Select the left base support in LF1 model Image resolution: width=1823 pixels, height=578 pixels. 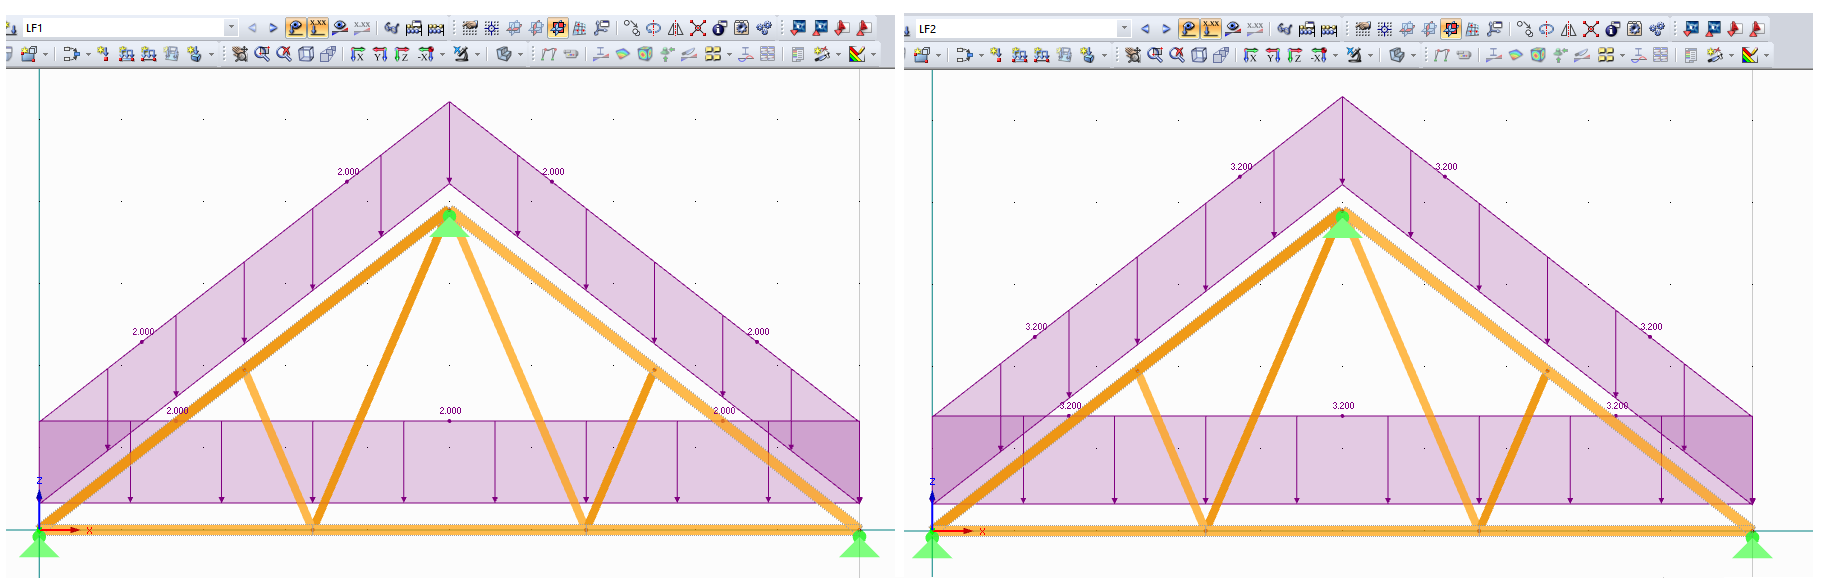[x=39, y=543]
